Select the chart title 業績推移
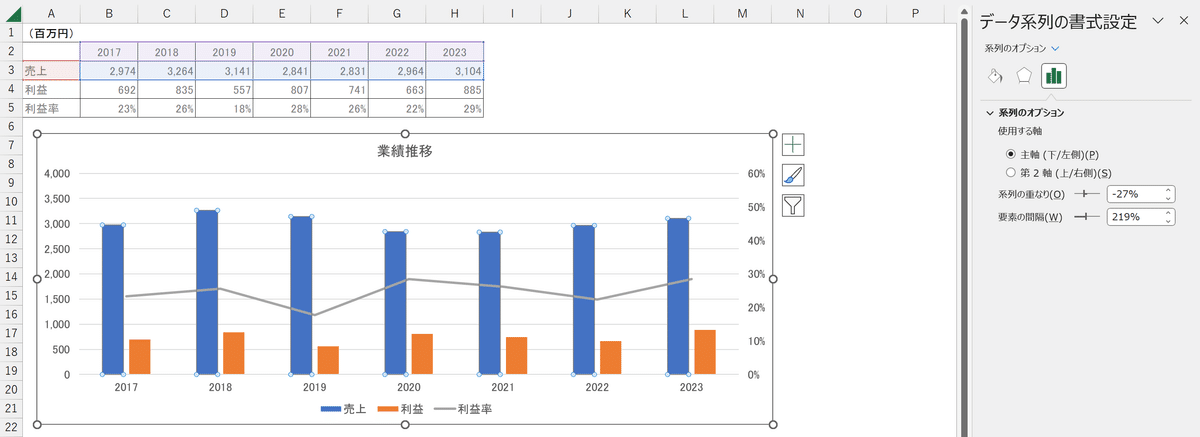The image size is (1200, 437). coord(404,151)
